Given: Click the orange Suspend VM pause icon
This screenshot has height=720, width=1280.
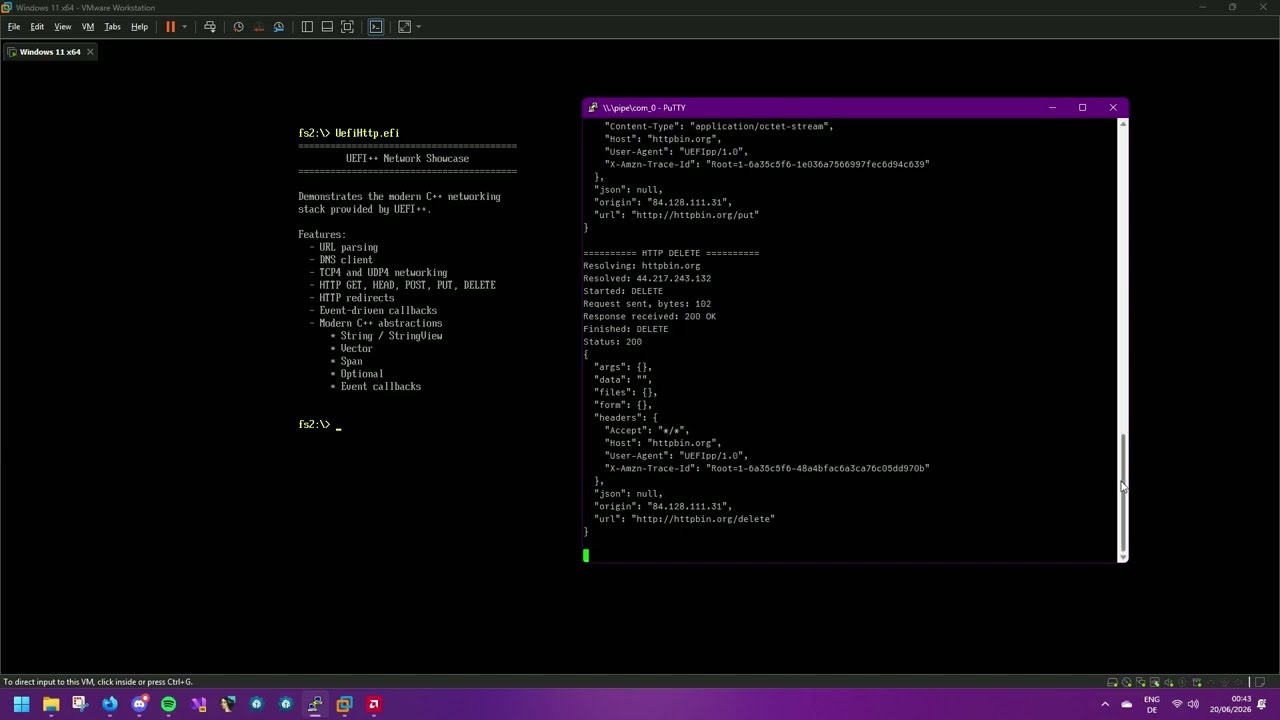Looking at the screenshot, I should [170, 27].
